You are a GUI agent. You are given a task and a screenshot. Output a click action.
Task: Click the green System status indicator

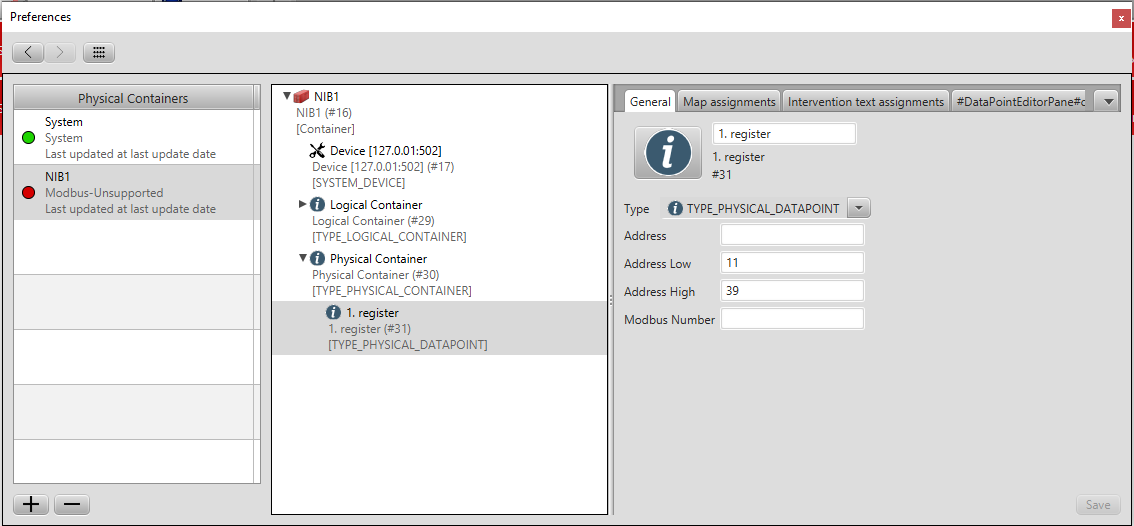tap(29, 138)
